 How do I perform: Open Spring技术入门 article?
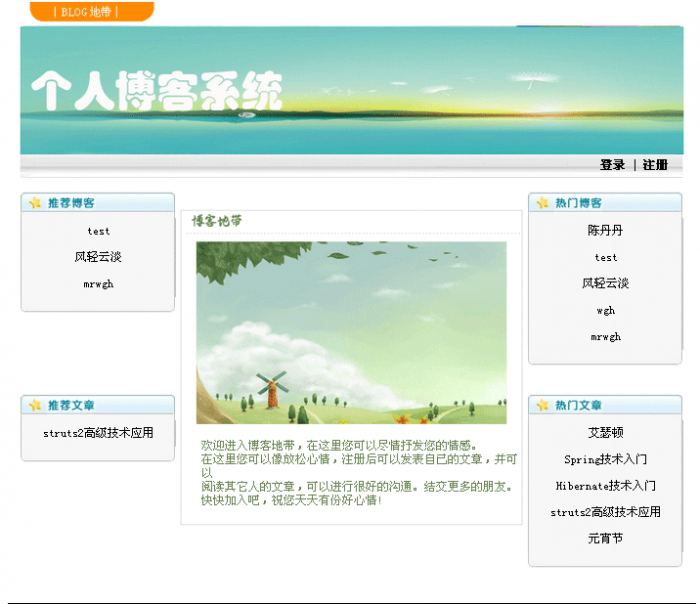point(605,460)
